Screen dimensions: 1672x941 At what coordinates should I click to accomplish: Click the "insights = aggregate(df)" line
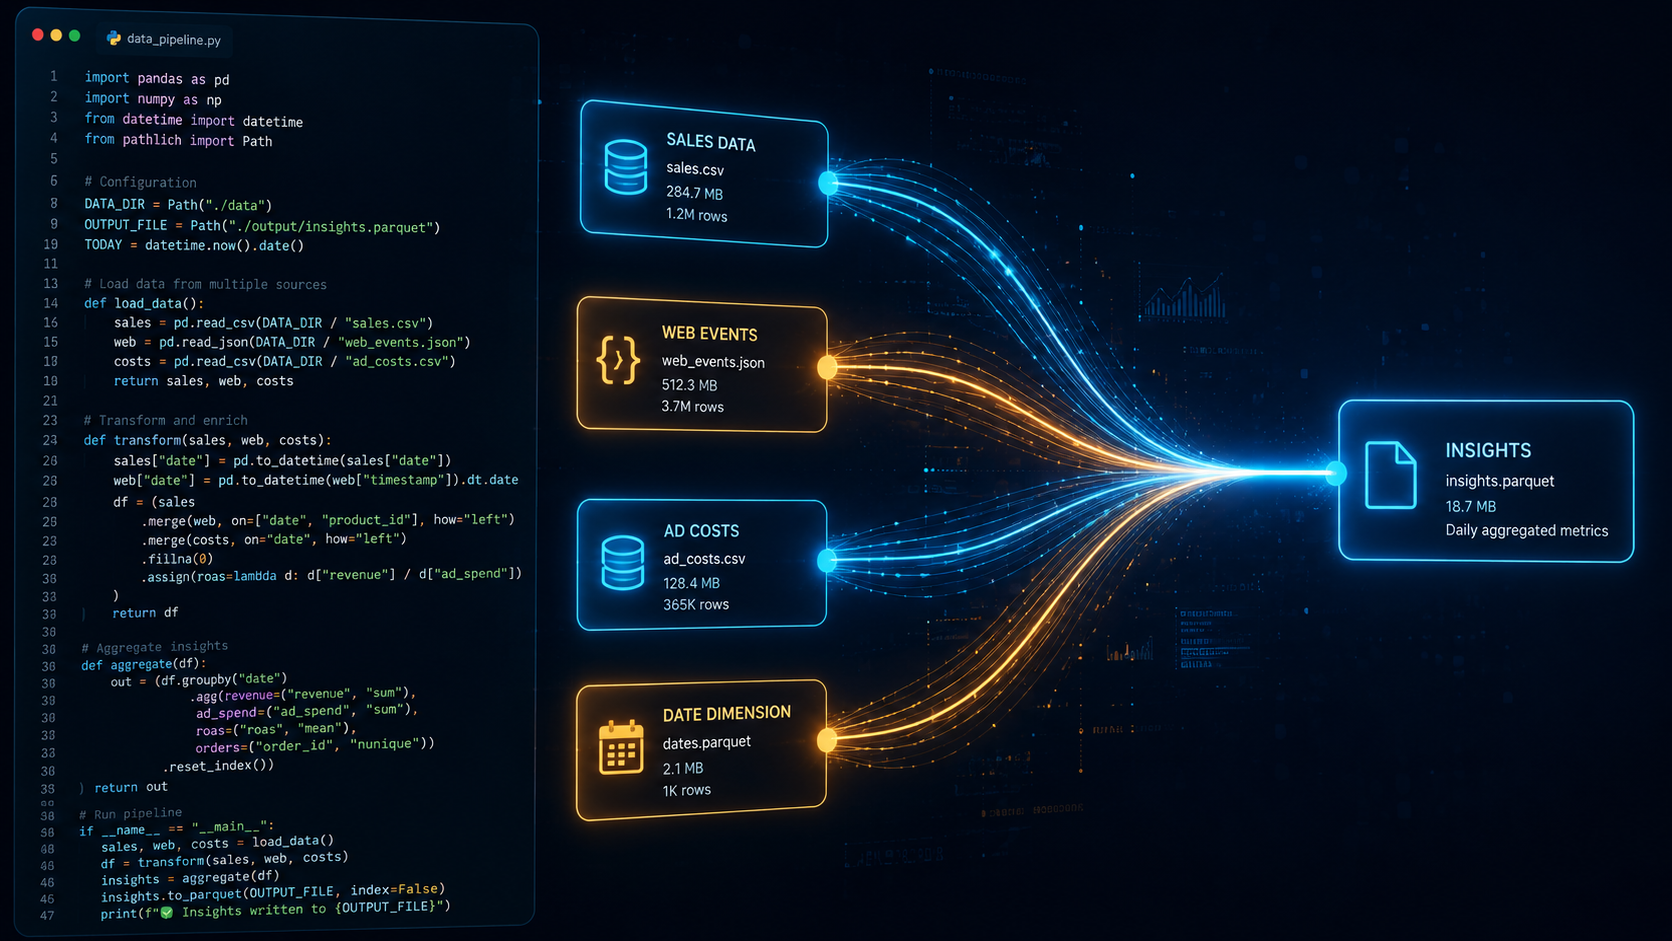pos(190,878)
